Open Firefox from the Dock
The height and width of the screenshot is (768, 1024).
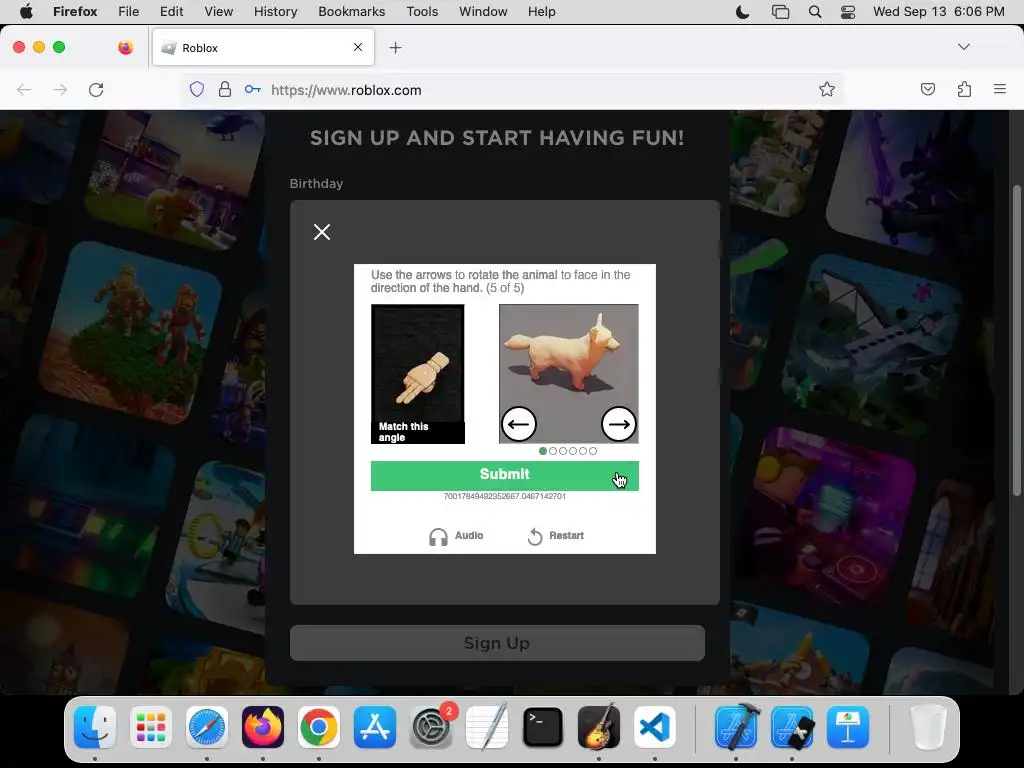point(263,727)
